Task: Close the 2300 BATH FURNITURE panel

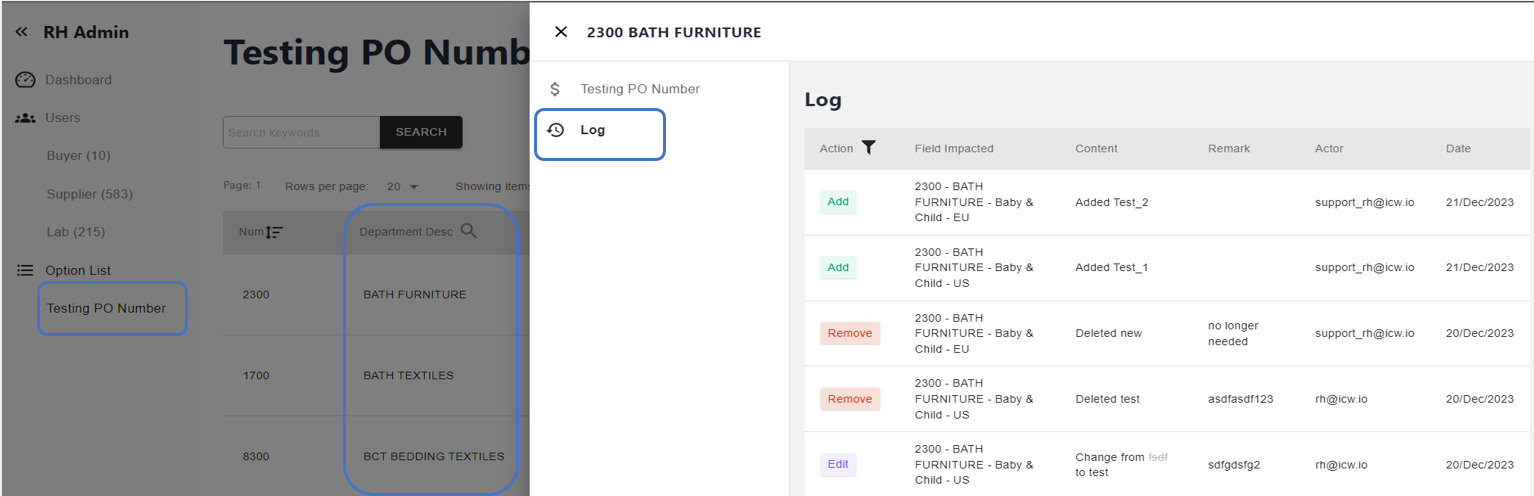Action: click(561, 32)
